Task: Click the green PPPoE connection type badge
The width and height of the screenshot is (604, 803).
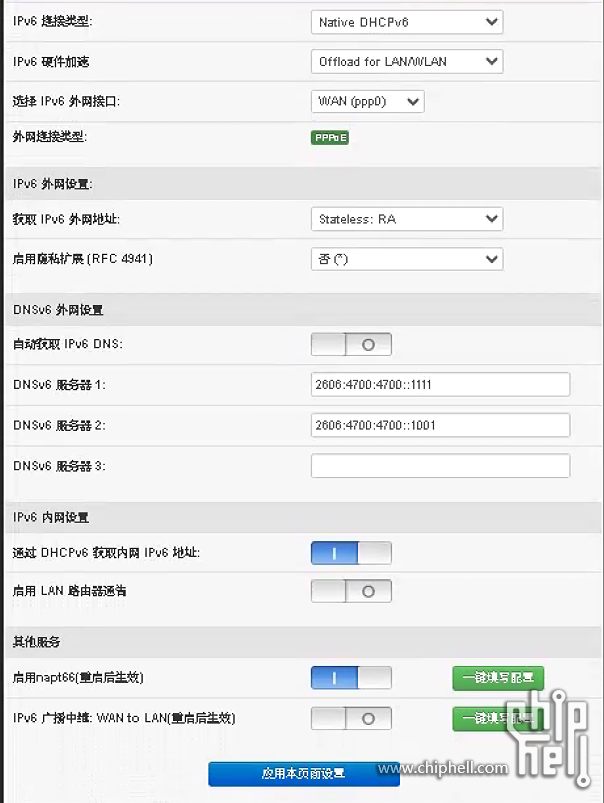Action: click(329, 138)
